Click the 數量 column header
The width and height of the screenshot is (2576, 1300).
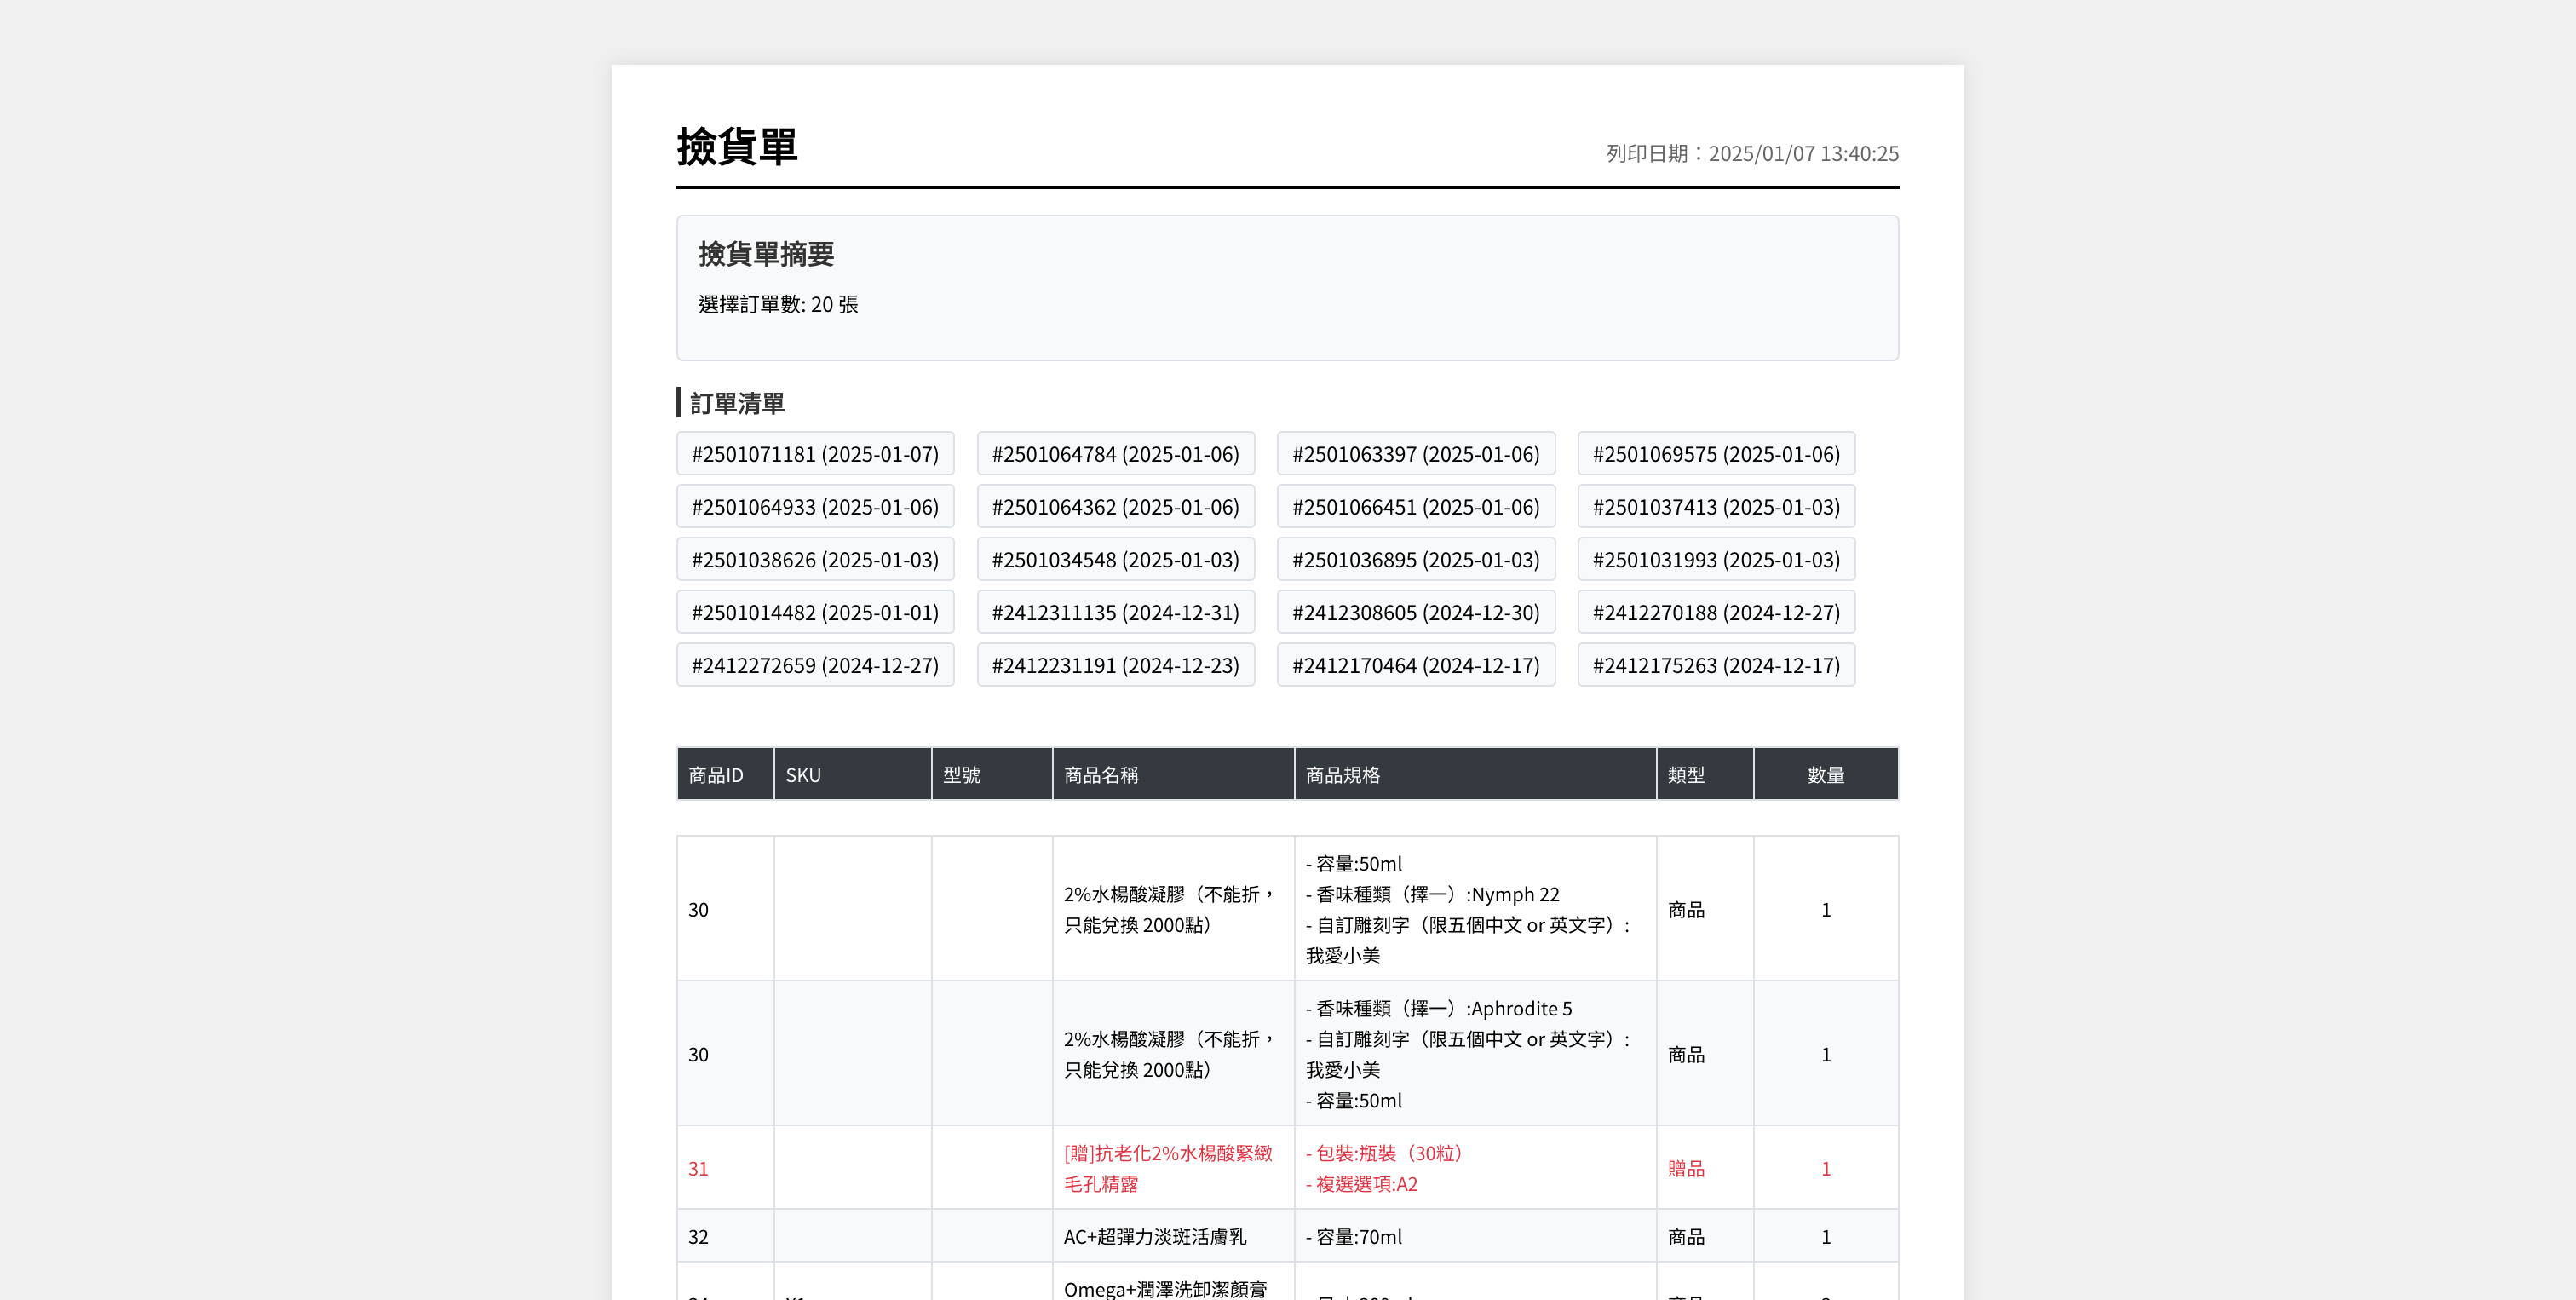click(x=1826, y=775)
